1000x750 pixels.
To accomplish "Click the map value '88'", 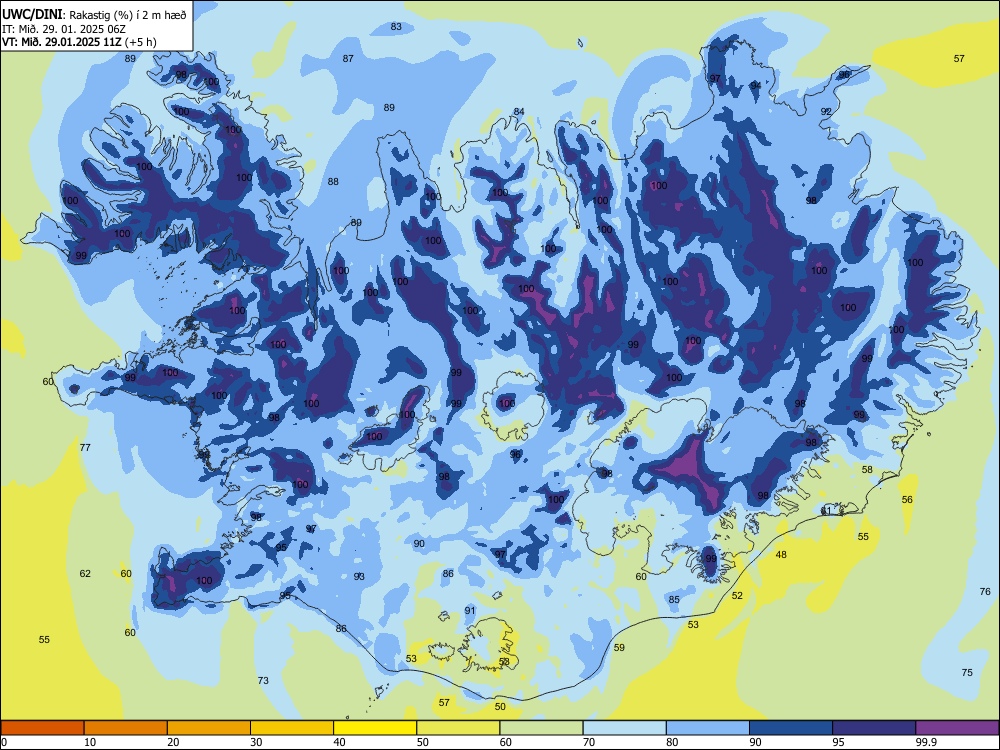I will pos(333,182).
